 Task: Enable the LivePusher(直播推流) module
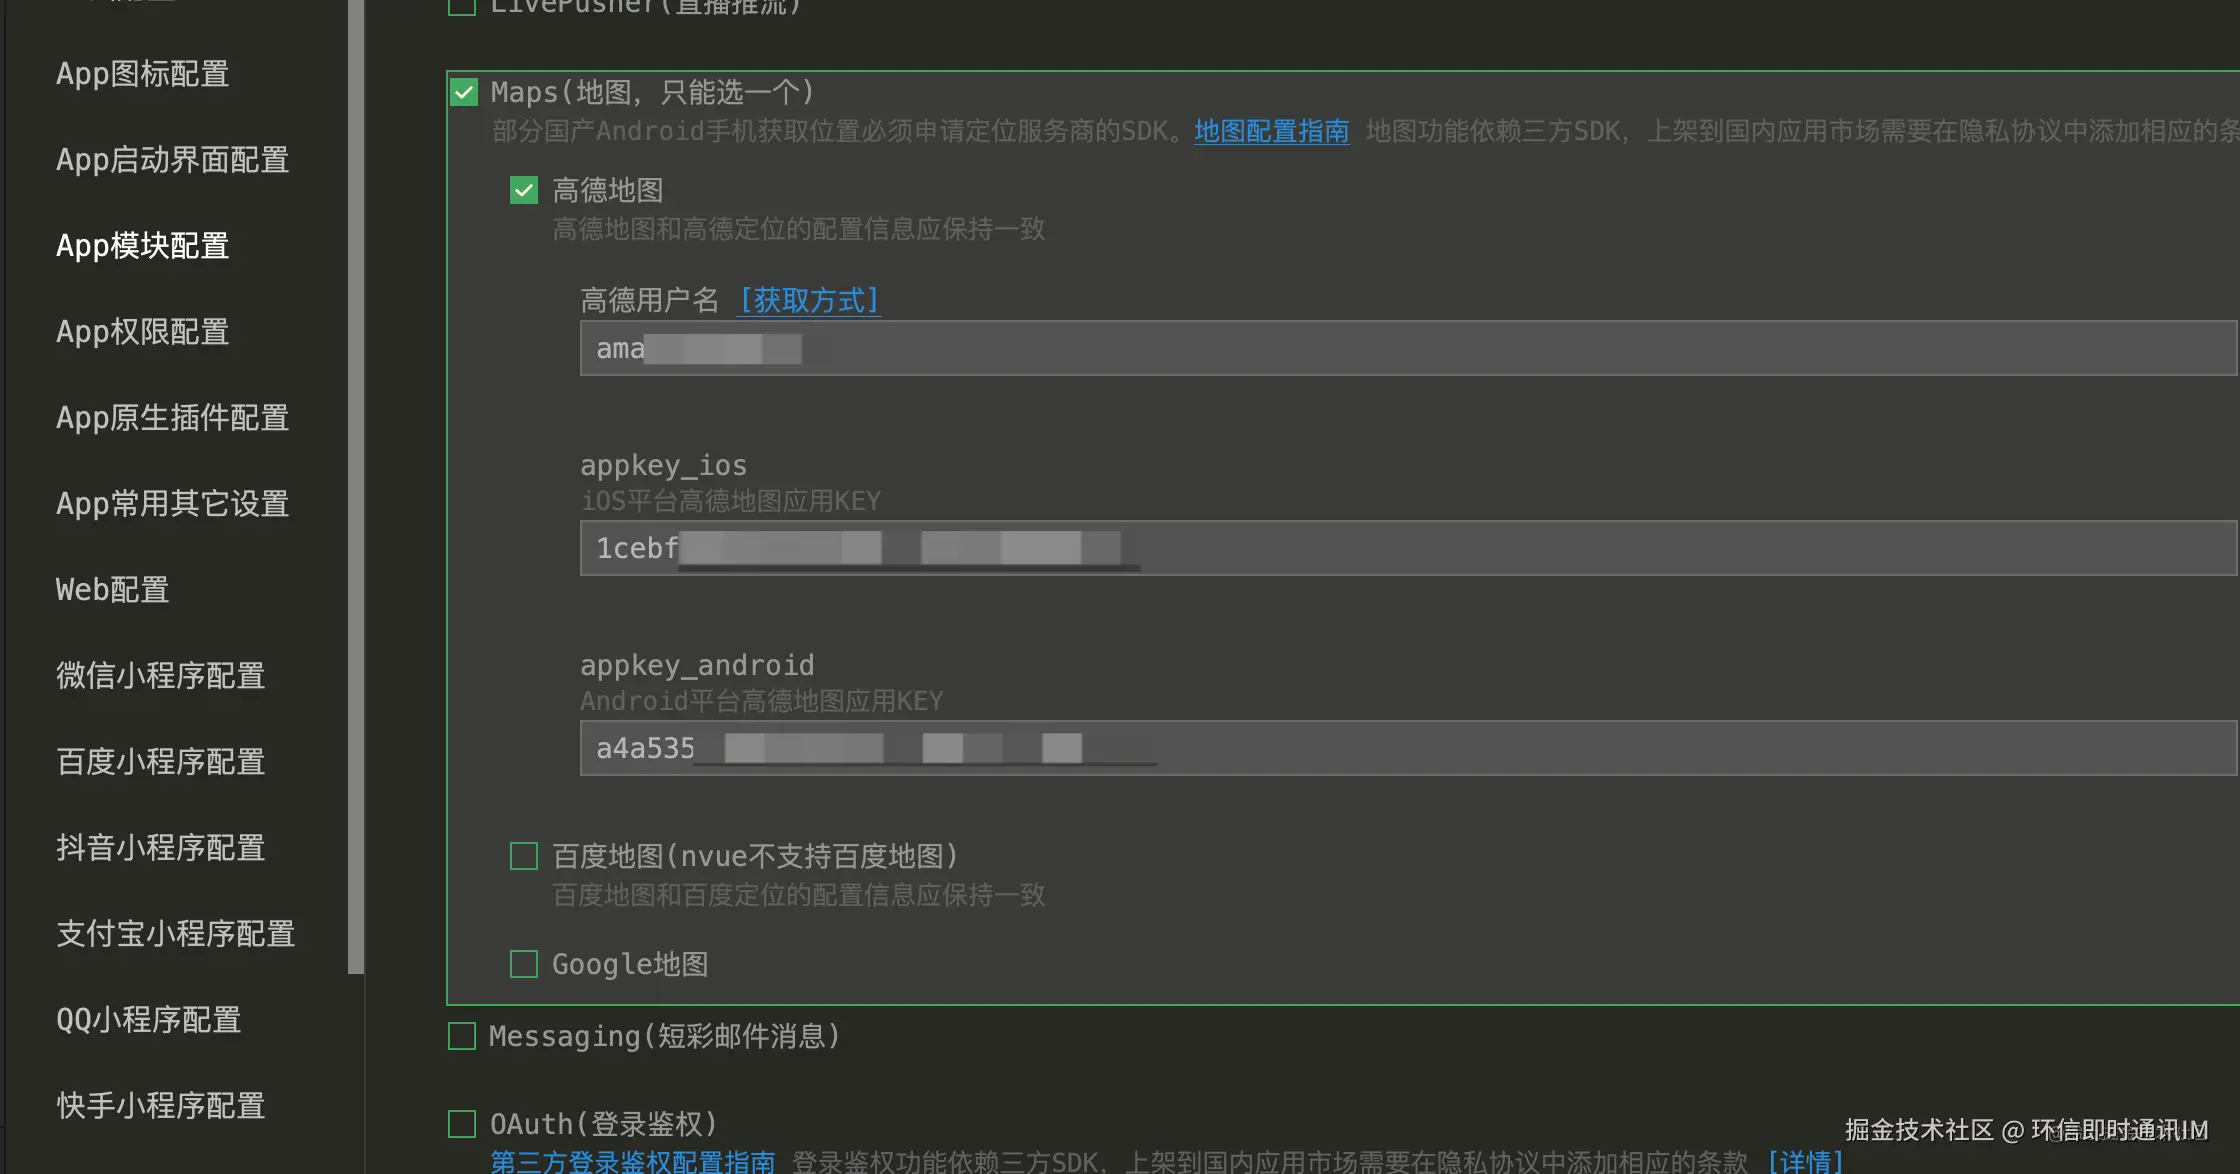(461, 6)
